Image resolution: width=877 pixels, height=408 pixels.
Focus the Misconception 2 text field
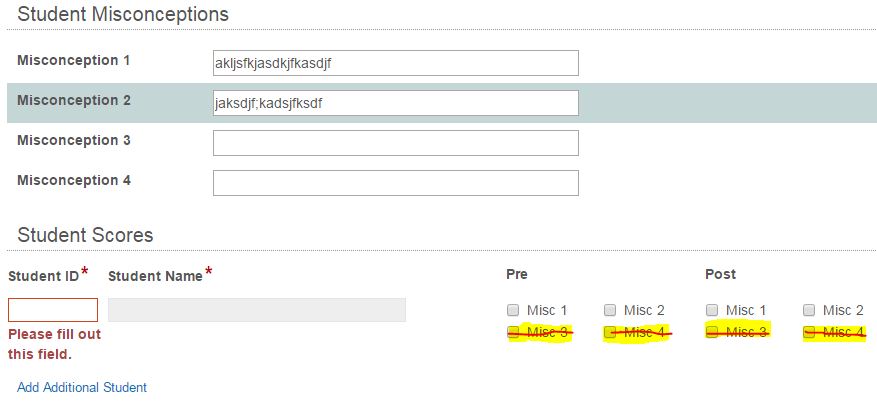[395, 103]
